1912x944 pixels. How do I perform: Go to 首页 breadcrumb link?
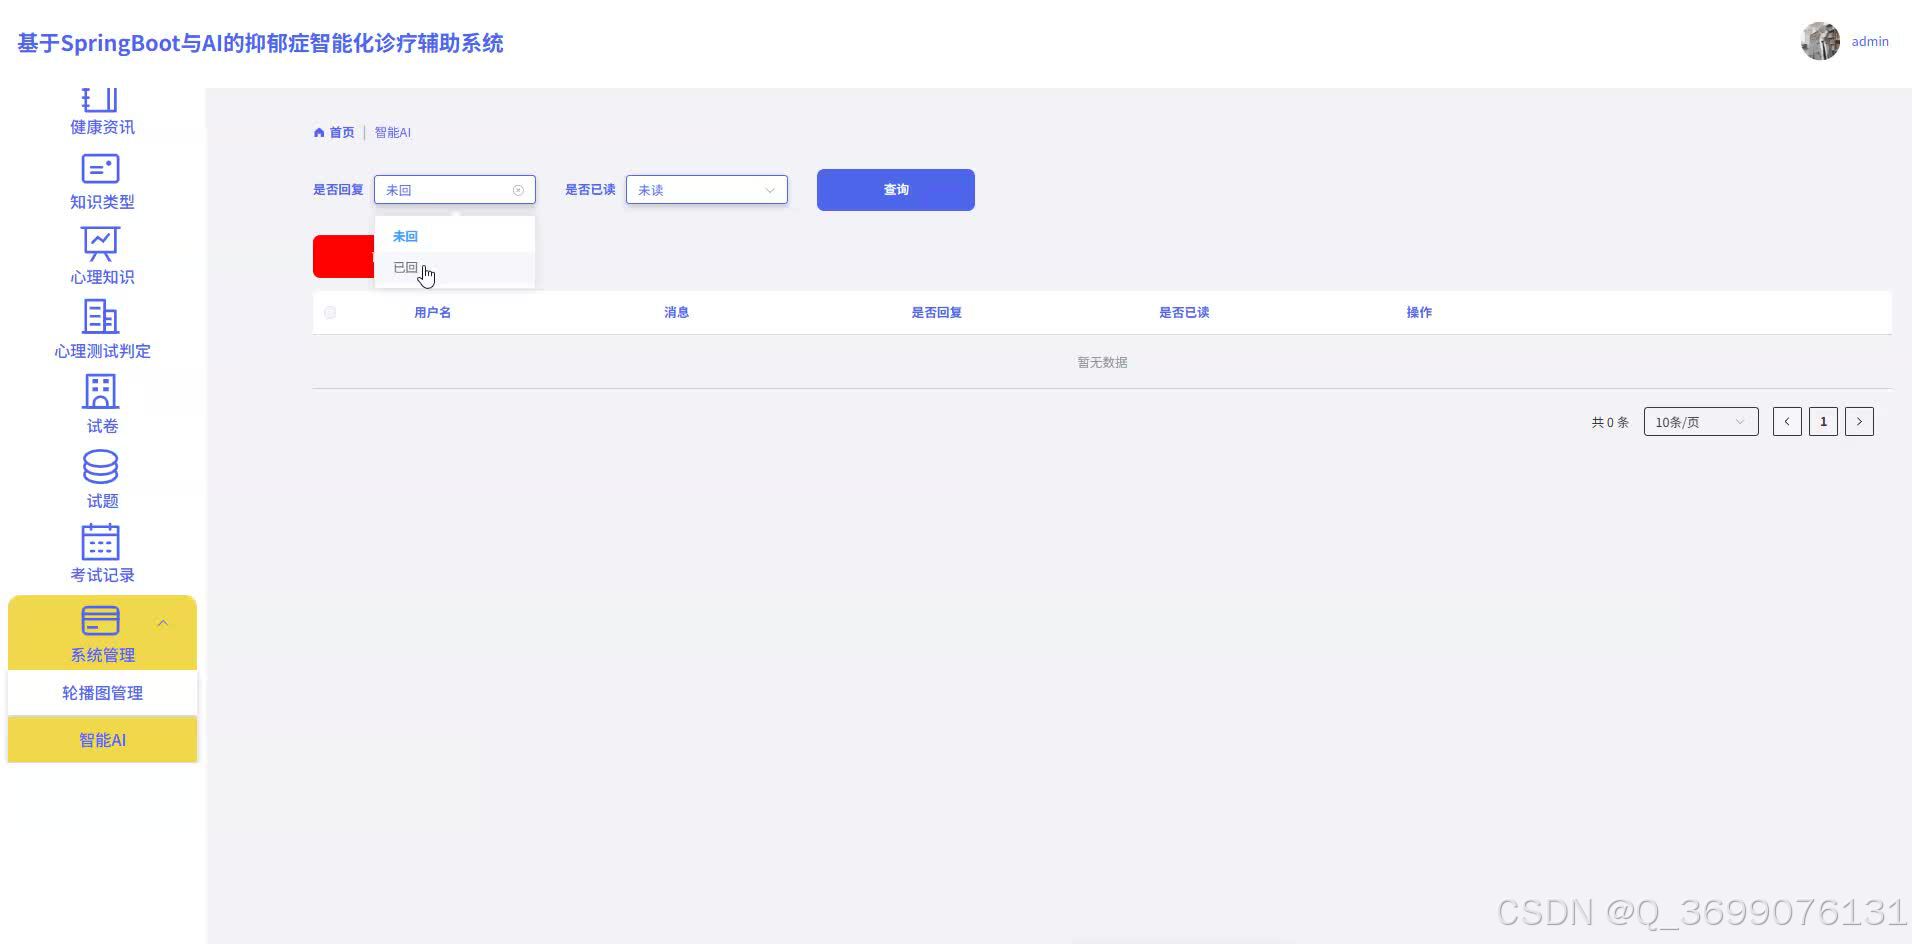[x=342, y=132]
